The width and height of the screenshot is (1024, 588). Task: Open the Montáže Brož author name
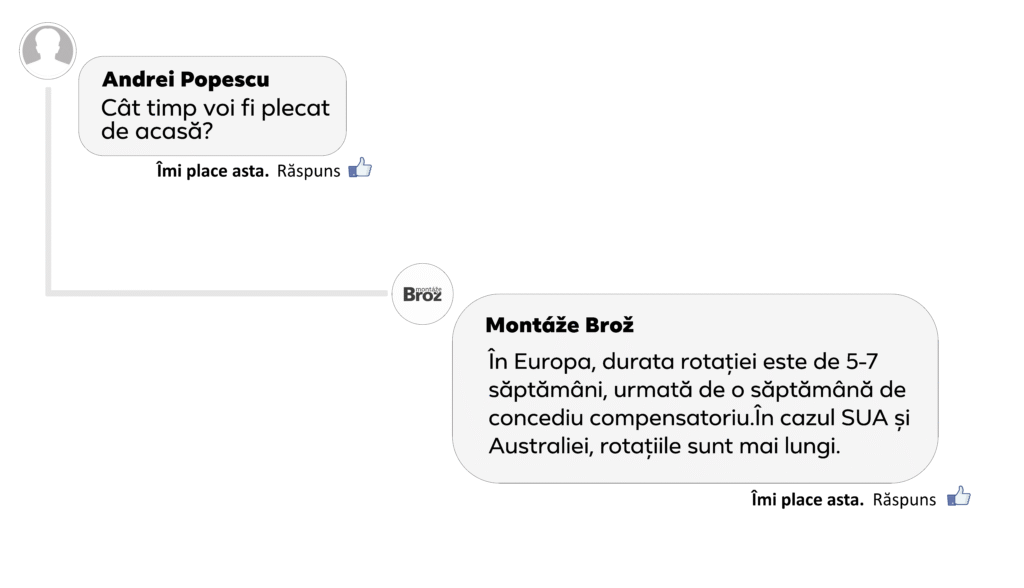[559, 326]
